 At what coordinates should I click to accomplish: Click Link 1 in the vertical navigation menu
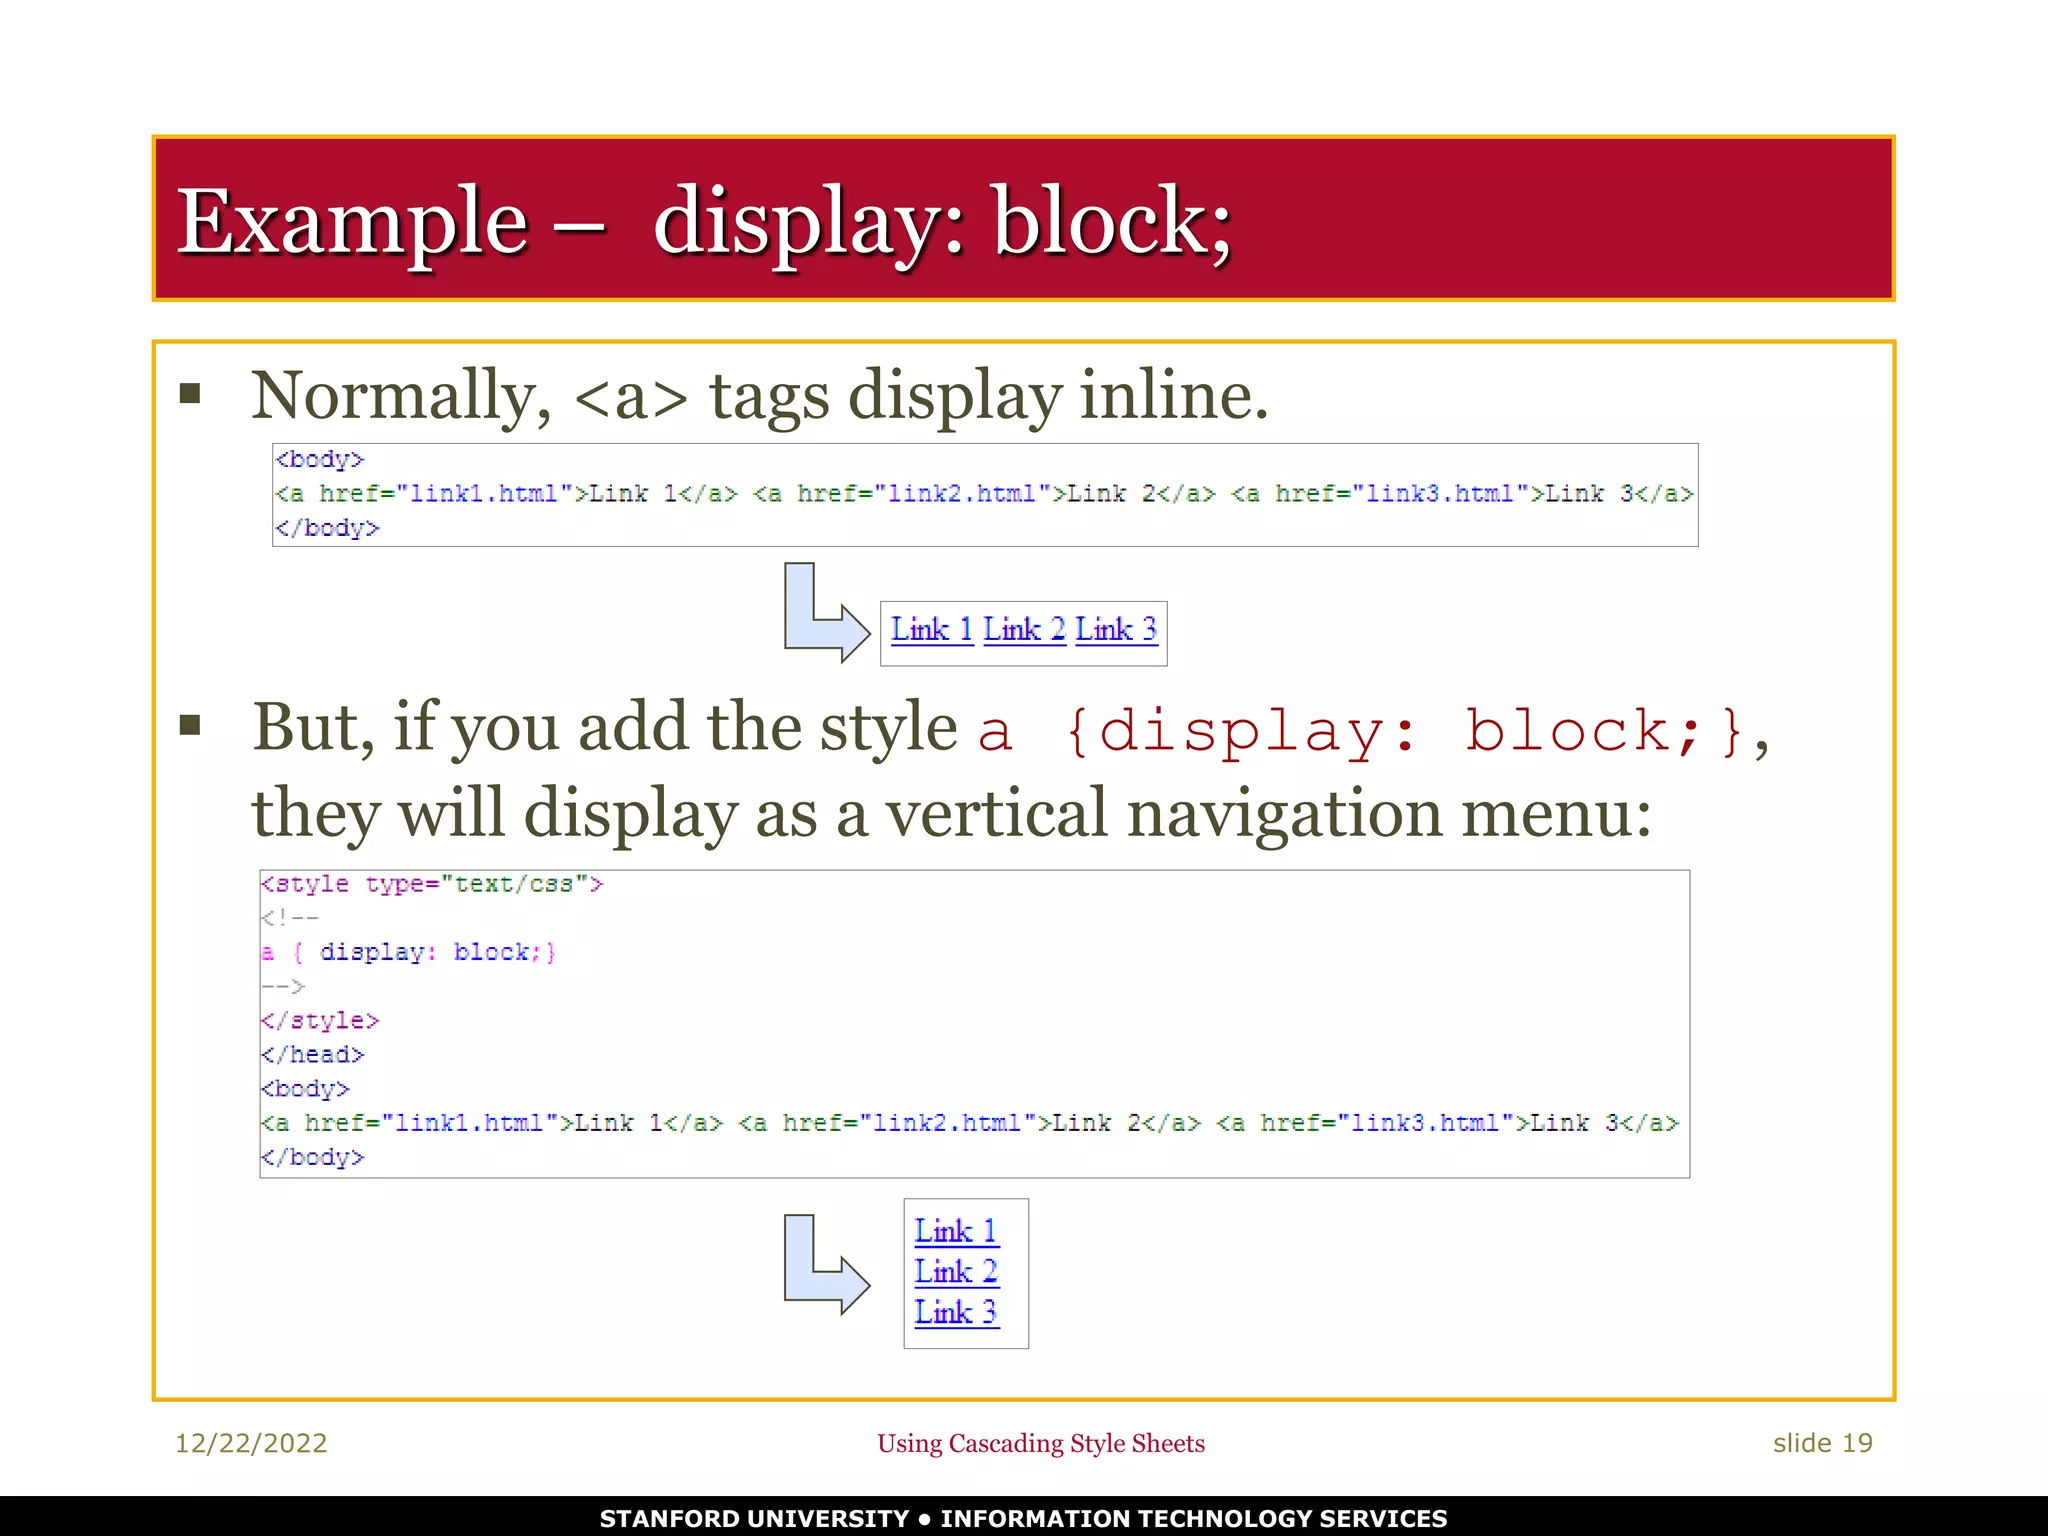pos(956,1232)
